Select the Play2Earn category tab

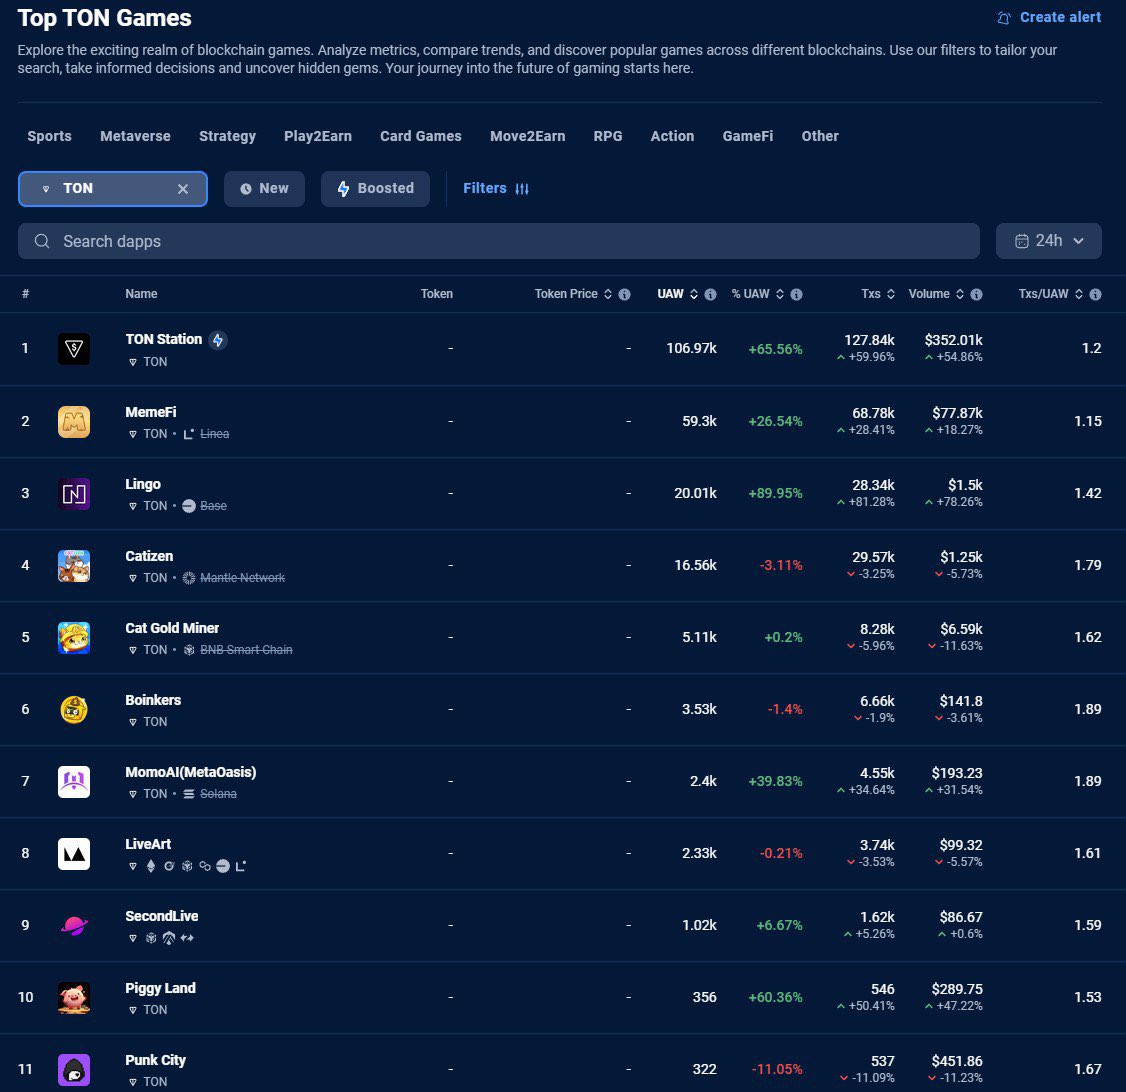[317, 136]
